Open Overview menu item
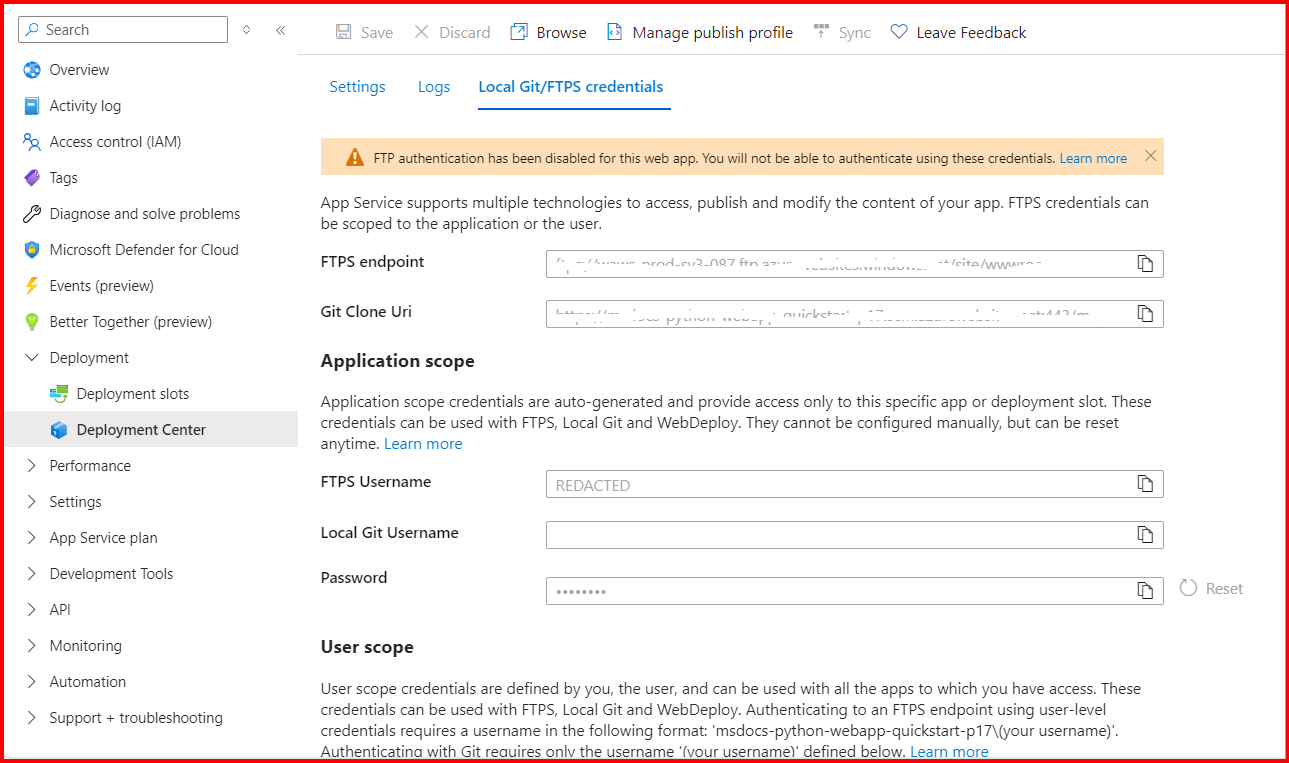This screenshot has height=763, width=1289. coord(150,70)
